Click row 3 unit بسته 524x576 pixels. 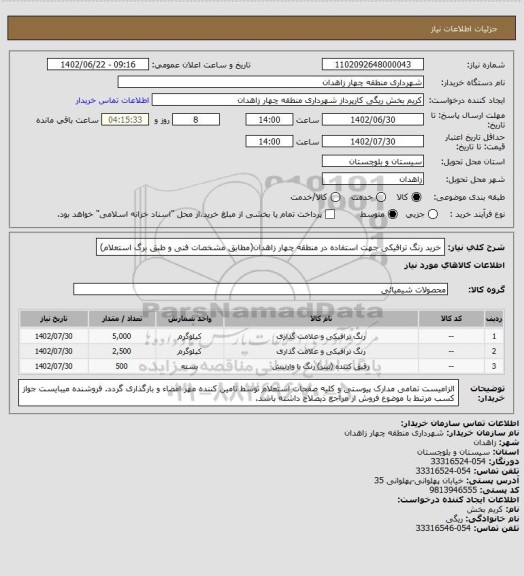point(190,366)
